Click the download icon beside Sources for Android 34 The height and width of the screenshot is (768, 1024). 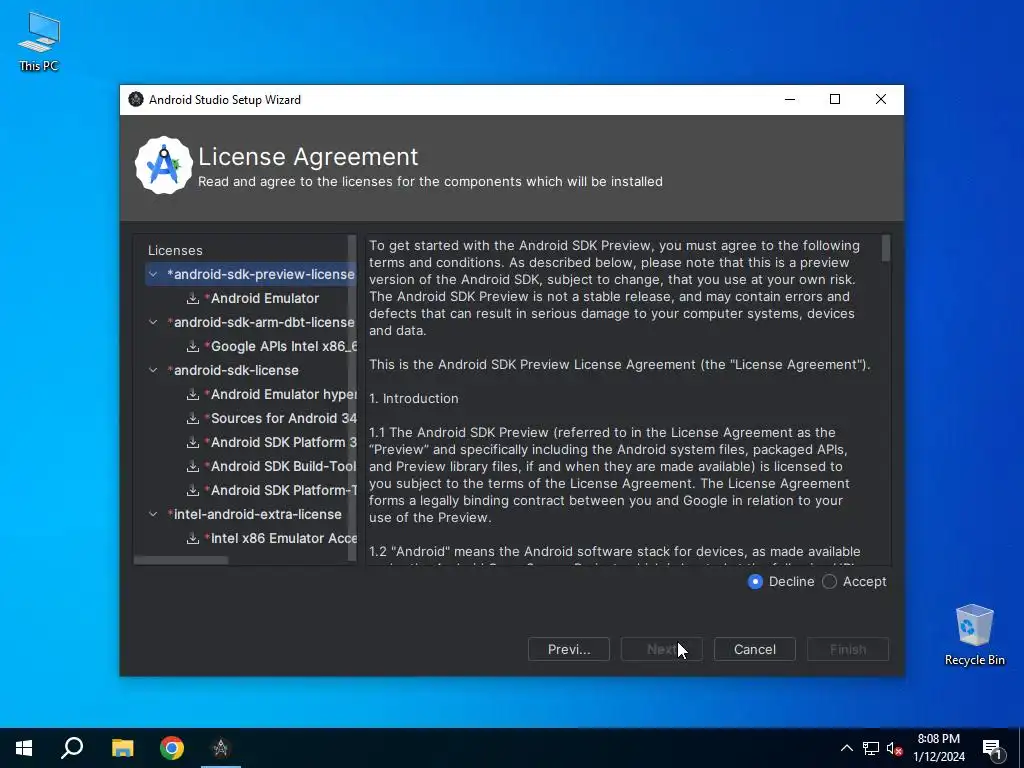(193, 419)
